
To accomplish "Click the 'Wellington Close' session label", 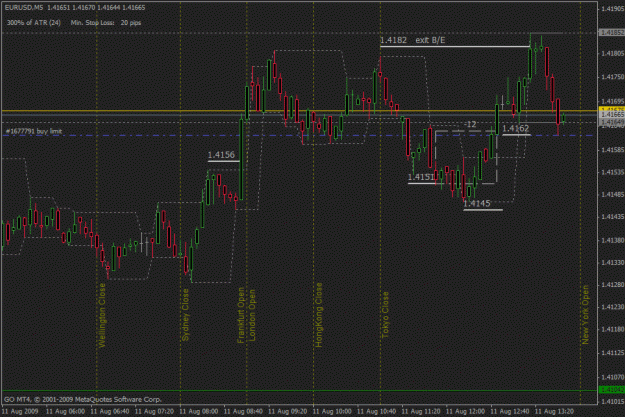I will pyautogui.click(x=102, y=315).
